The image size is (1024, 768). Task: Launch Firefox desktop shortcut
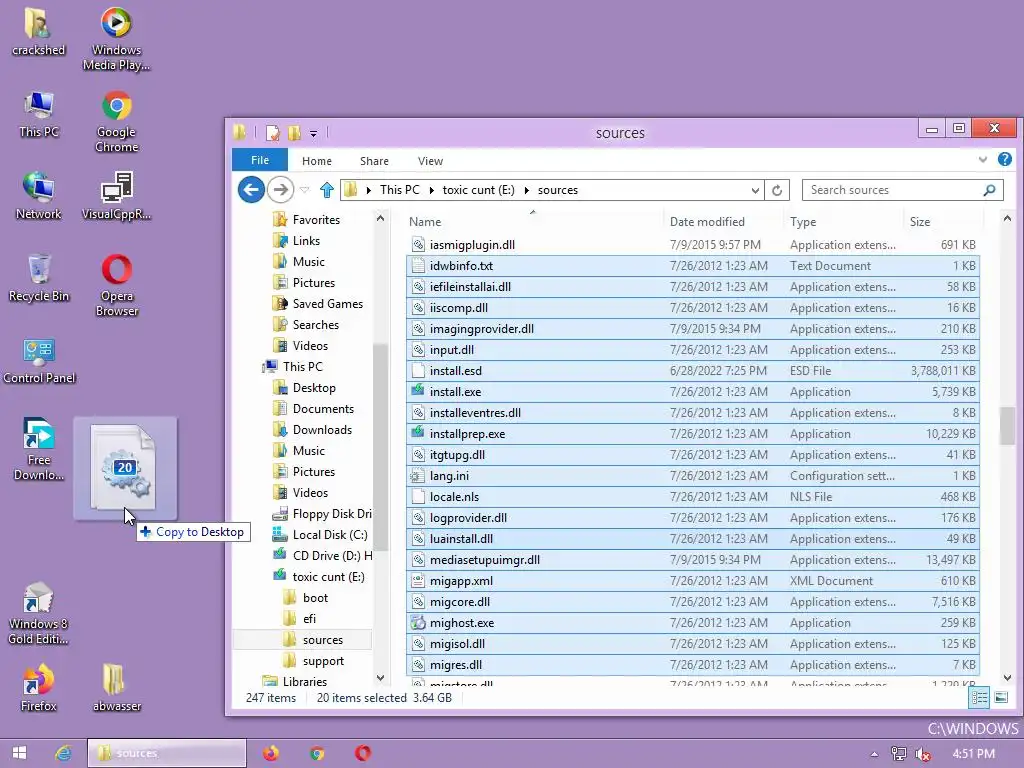click(39, 687)
